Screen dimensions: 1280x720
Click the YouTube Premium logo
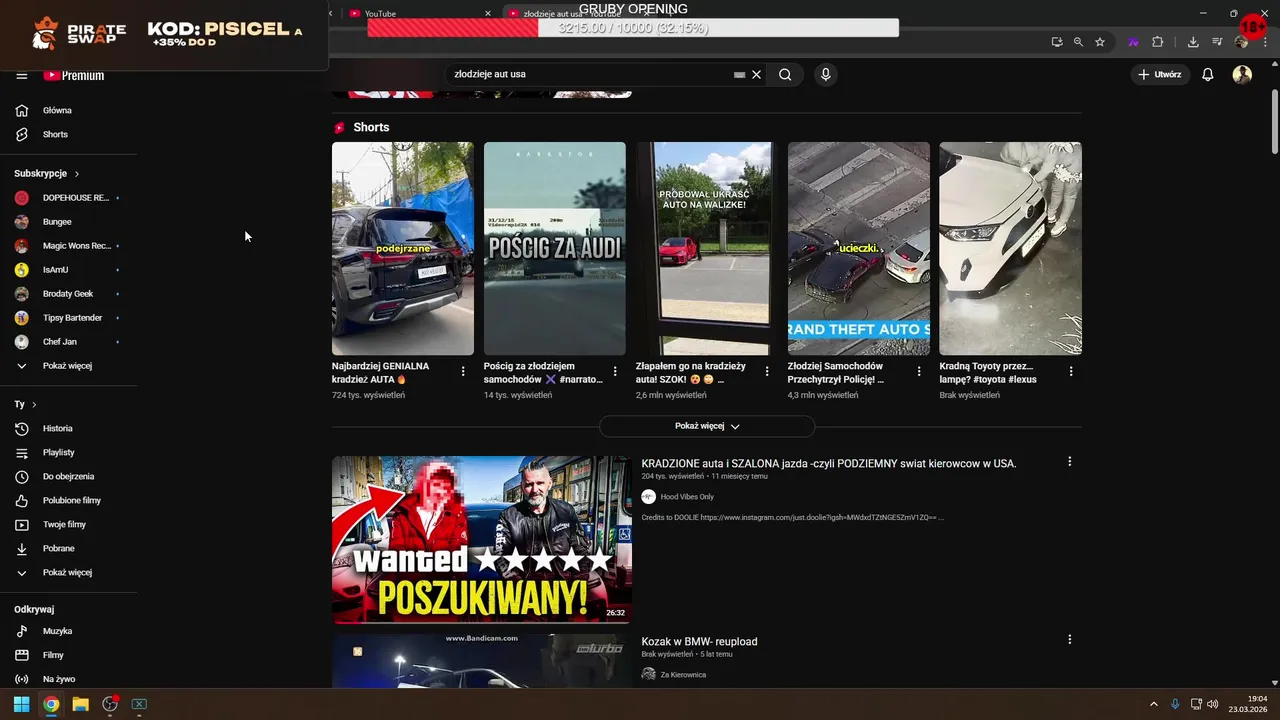pos(73,76)
